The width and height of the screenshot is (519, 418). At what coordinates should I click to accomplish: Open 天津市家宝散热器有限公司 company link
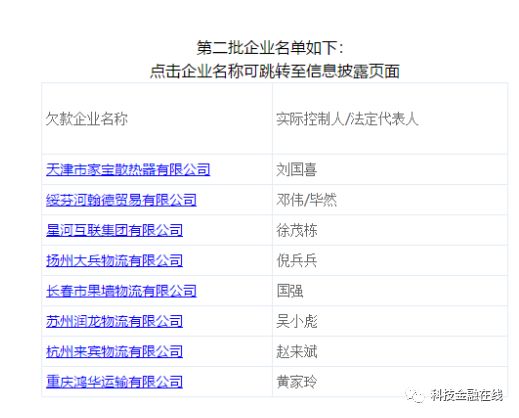(x=128, y=169)
